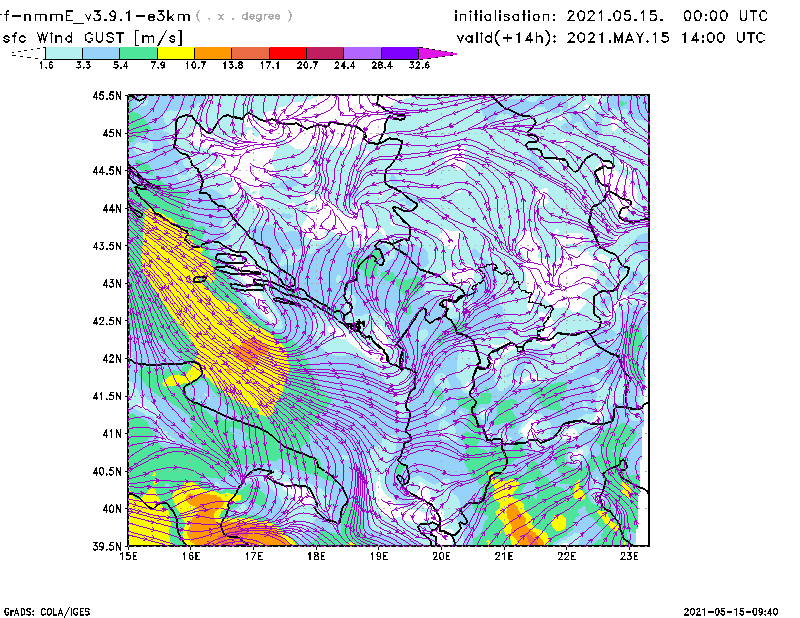Click the yellow 7.9–10.7 legend swatch
The width and height of the screenshot is (800, 618).
(x=176, y=53)
